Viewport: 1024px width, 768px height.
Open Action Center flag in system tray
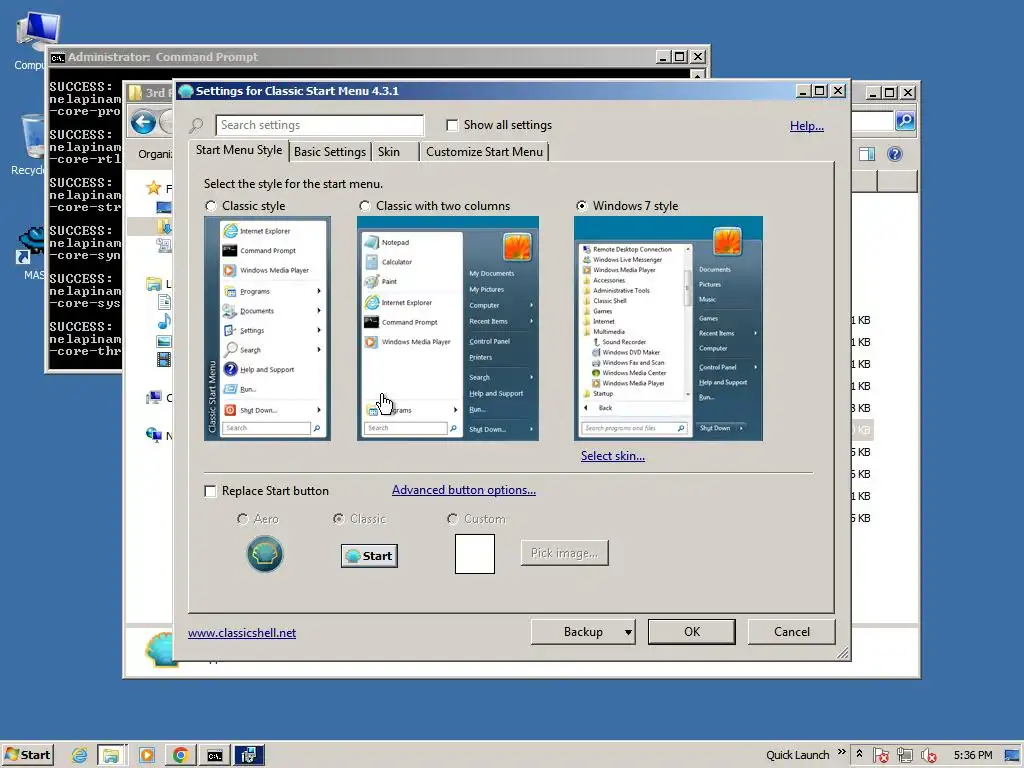click(x=880, y=755)
